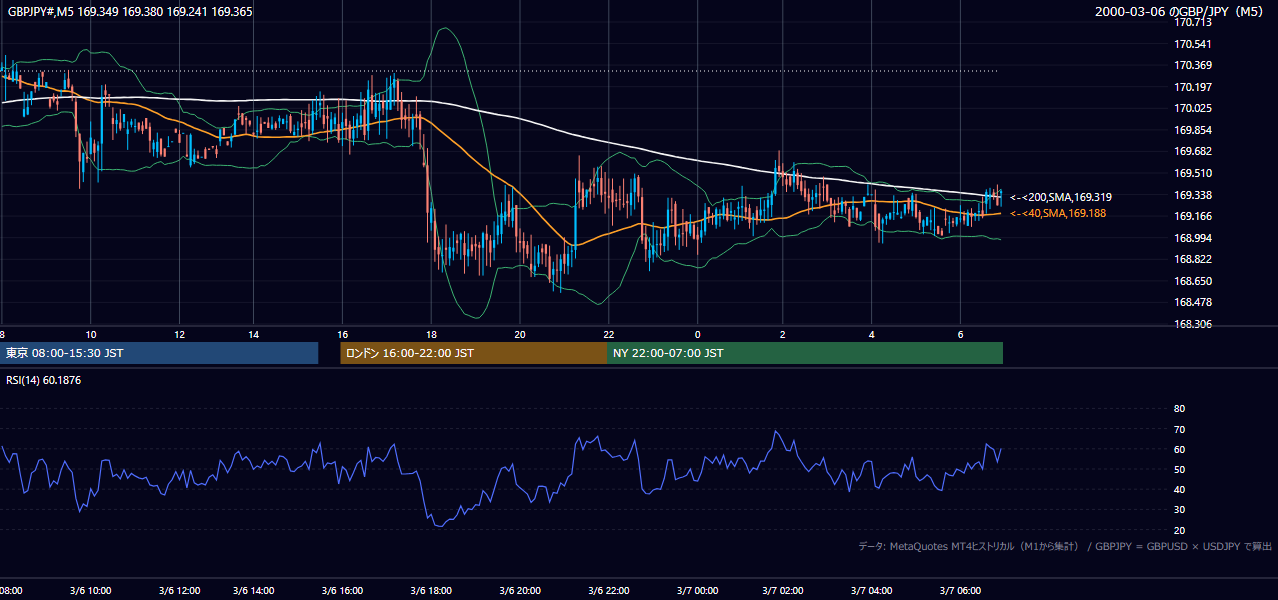This screenshot has height=600, width=1278.
Task: Select the ロンドン 16:00-22:00 JST session bar
Action: pyautogui.click(x=474, y=353)
